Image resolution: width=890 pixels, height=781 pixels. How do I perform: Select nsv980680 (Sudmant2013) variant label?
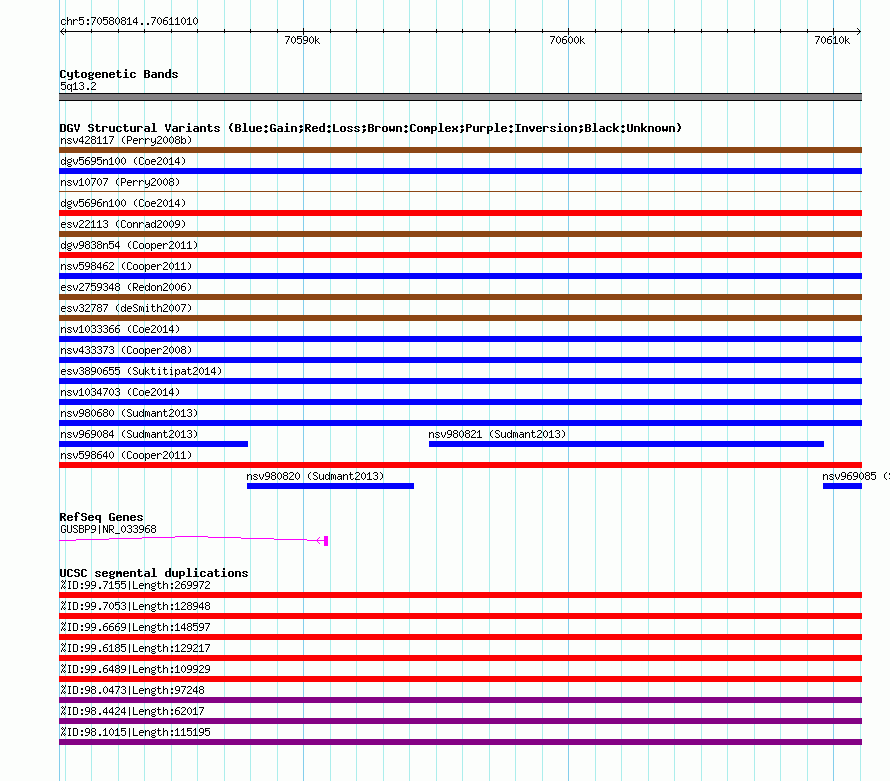129,413
